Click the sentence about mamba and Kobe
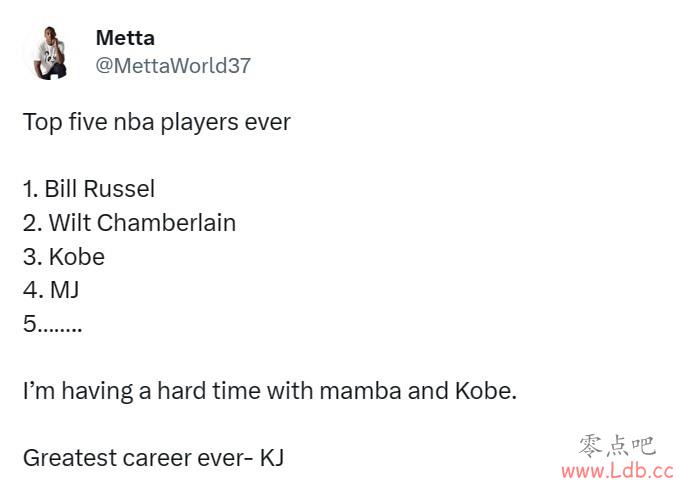The width and height of the screenshot is (683, 481). (270, 390)
